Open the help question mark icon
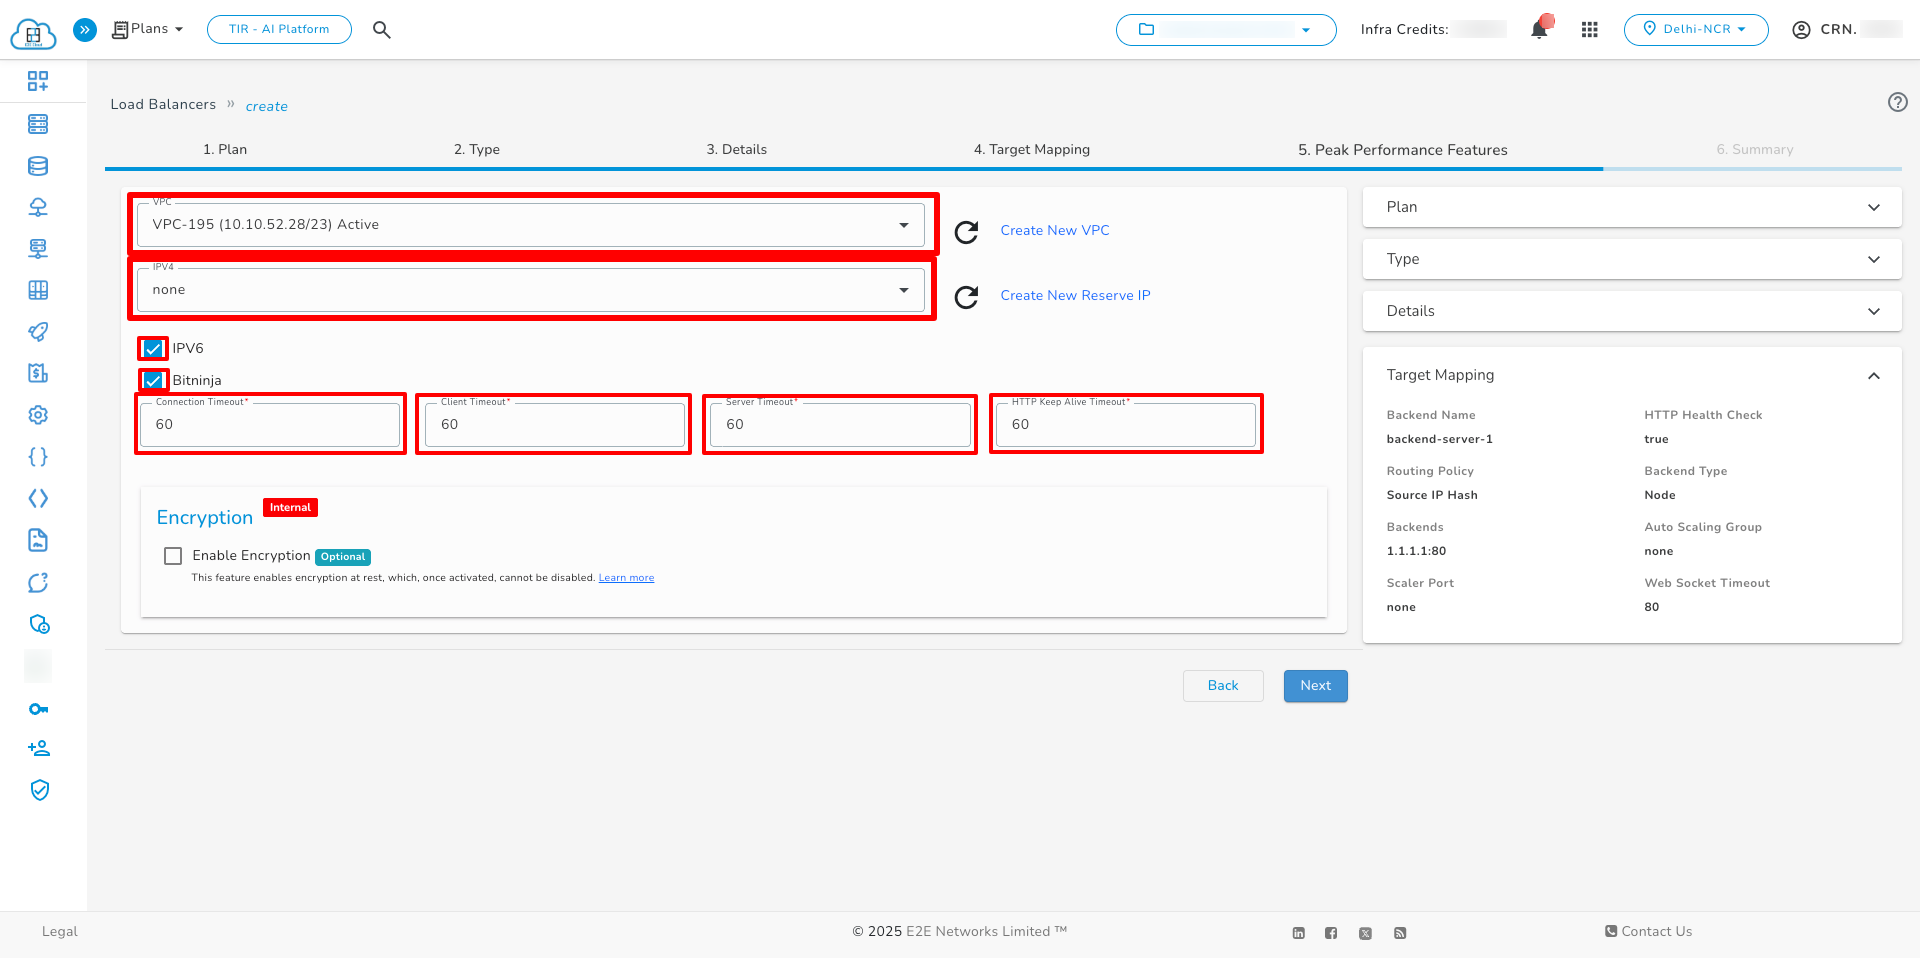1920x958 pixels. [1897, 102]
